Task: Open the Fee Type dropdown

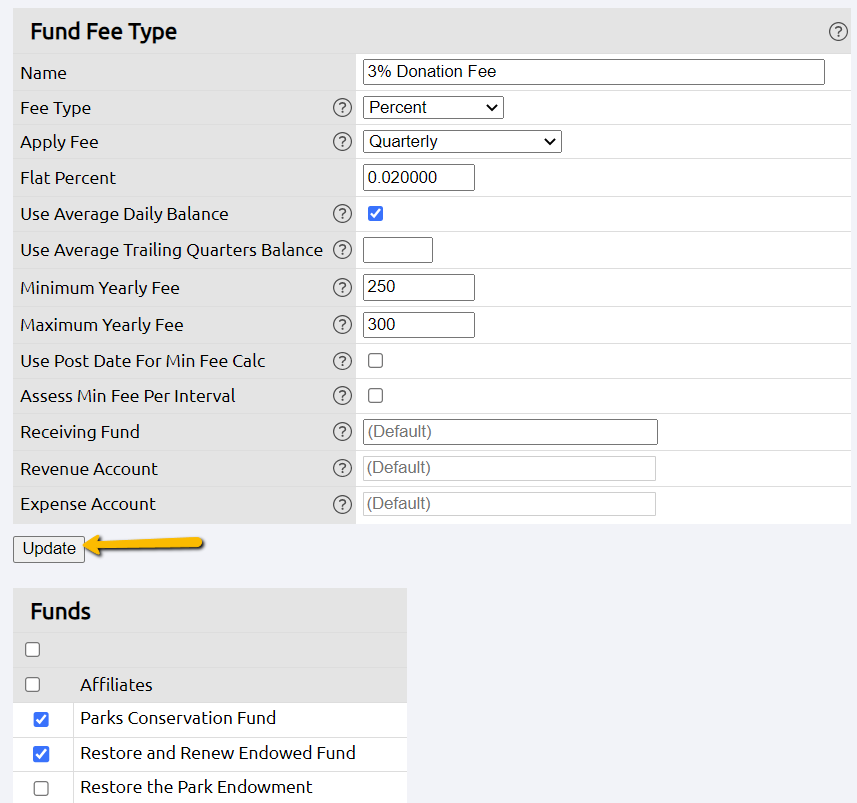Action: (x=432, y=107)
